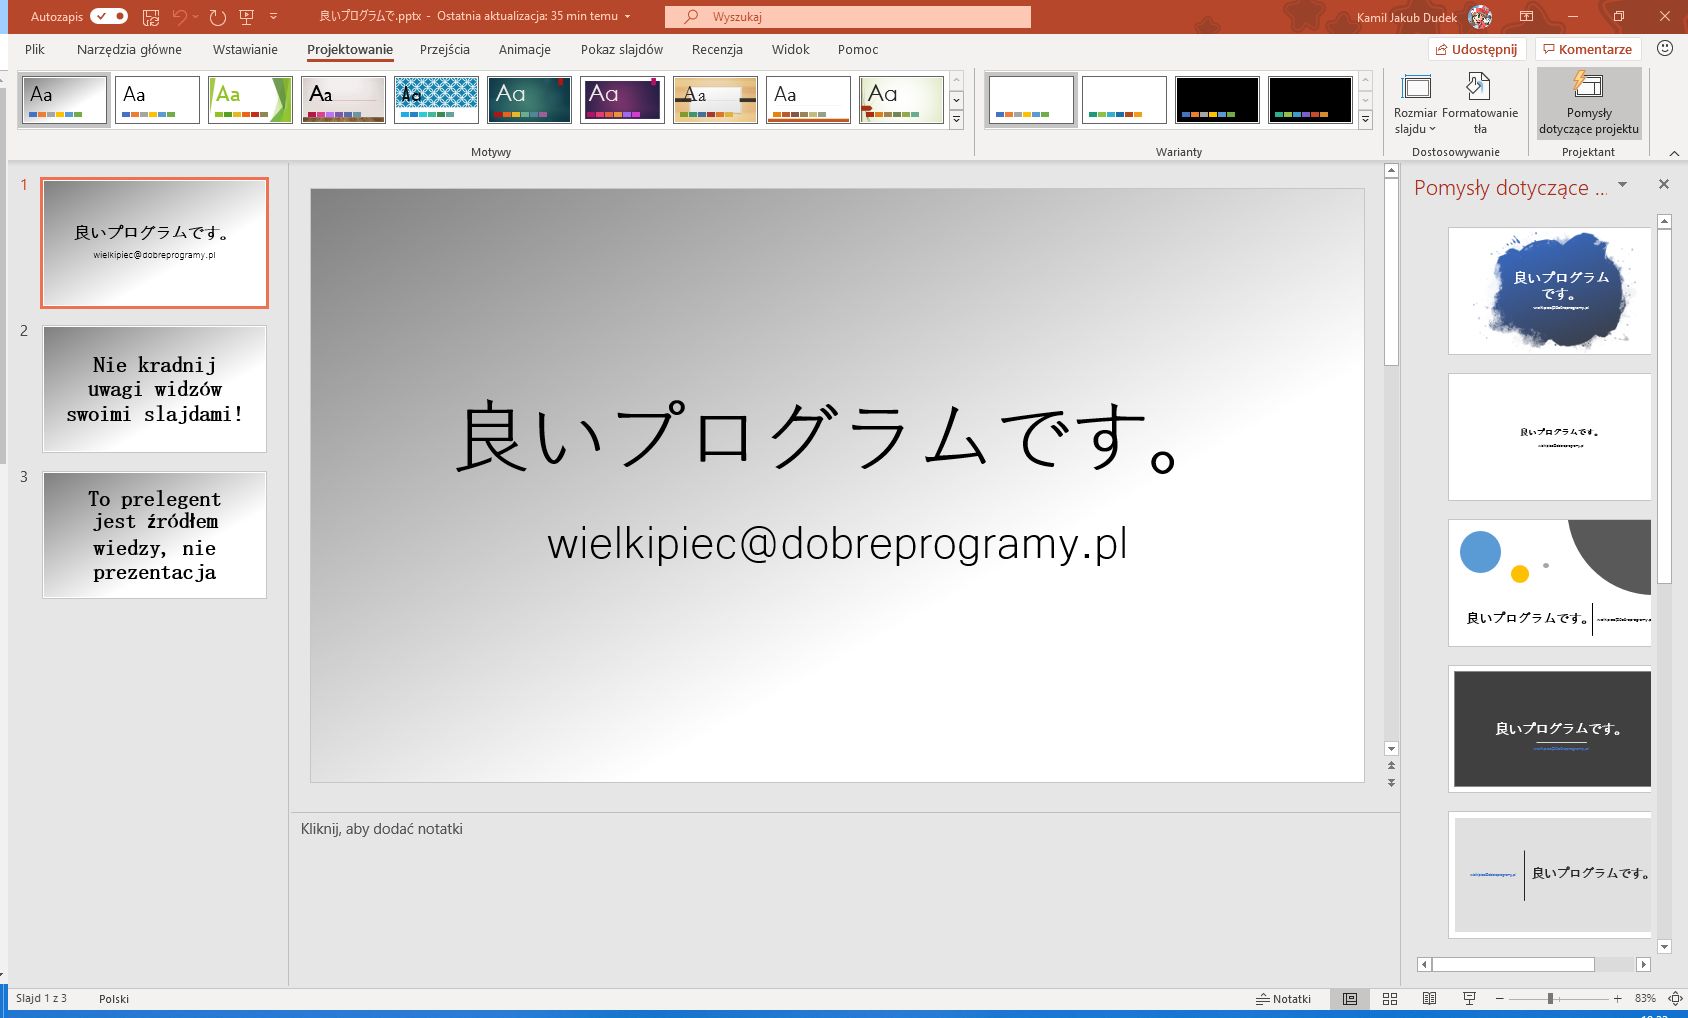This screenshot has height=1018, width=1688.
Task: Switch to the Wstawianie tab
Action: [245, 49]
